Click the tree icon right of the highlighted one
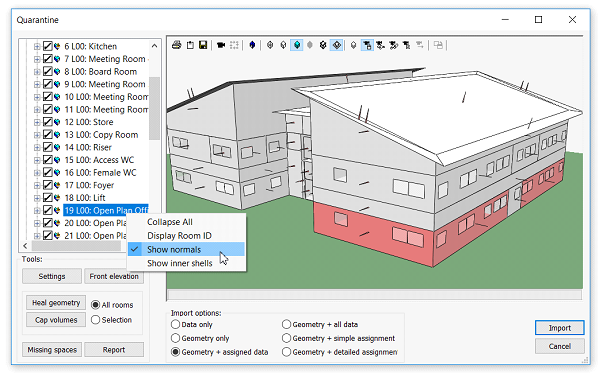The image size is (603, 374). coord(380,45)
